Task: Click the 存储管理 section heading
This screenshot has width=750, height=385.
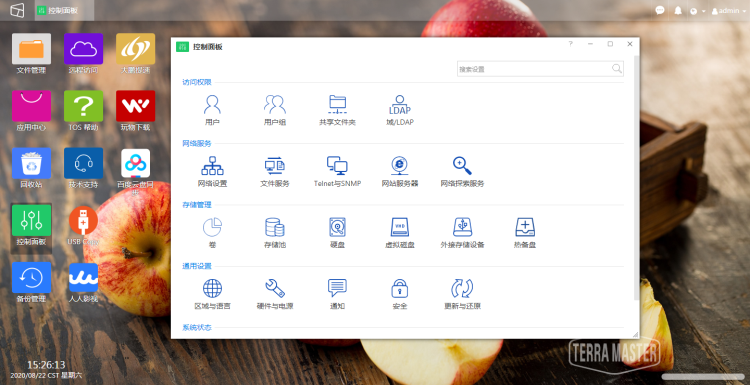Action: [x=197, y=205]
